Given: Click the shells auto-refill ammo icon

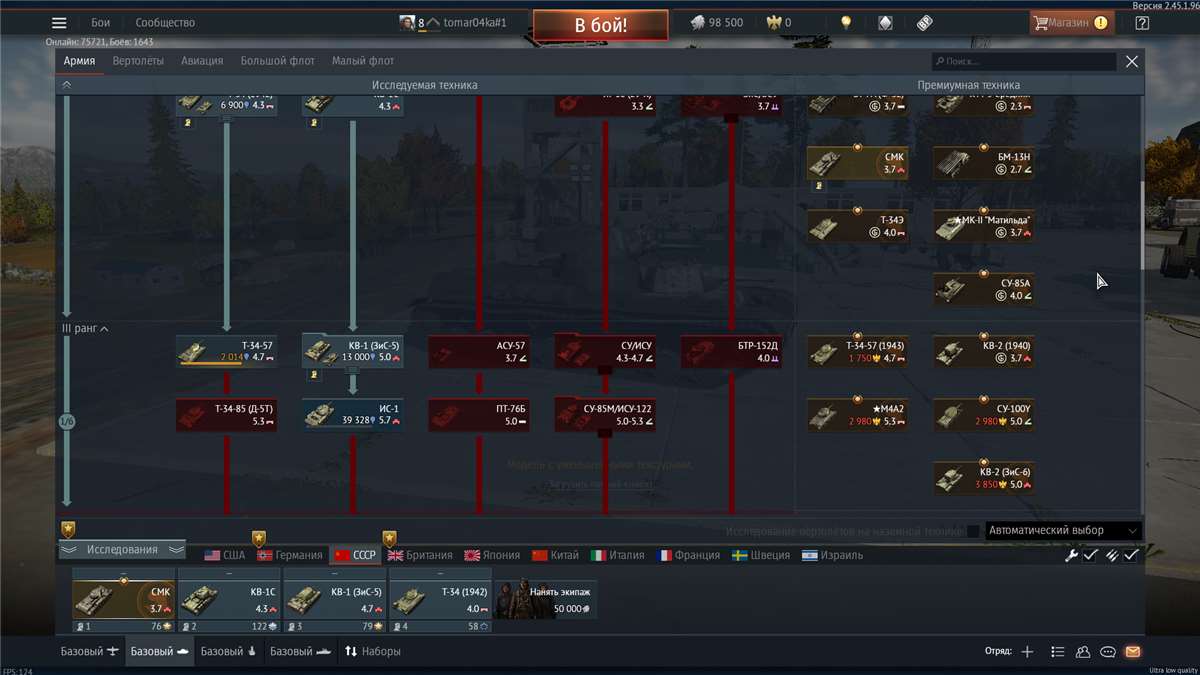Looking at the screenshot, I should [x=1111, y=555].
